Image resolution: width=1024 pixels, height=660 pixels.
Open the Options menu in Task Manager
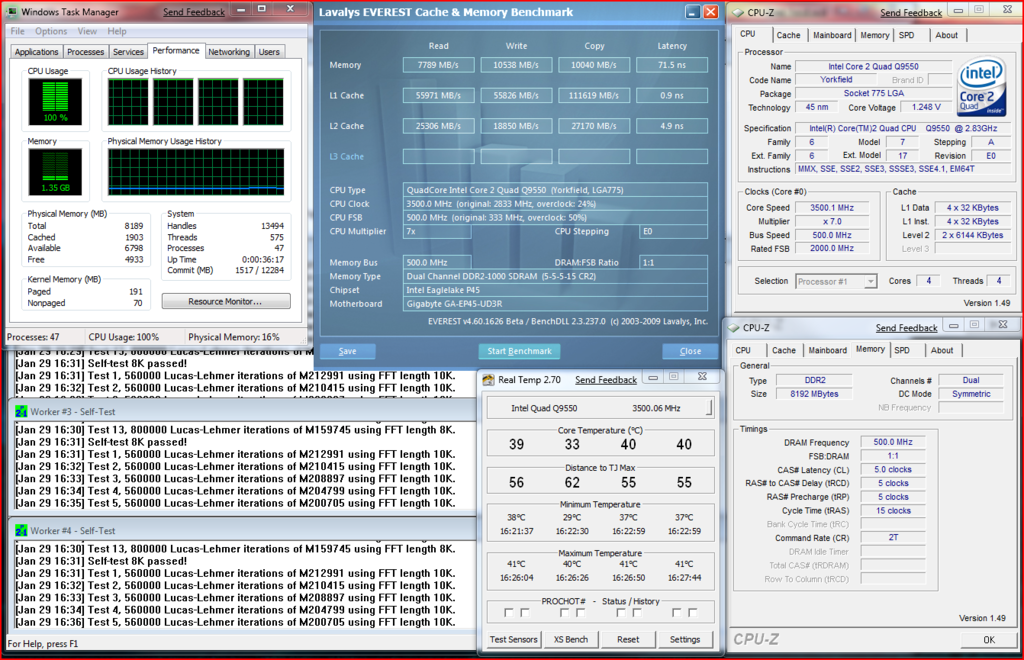(x=51, y=31)
